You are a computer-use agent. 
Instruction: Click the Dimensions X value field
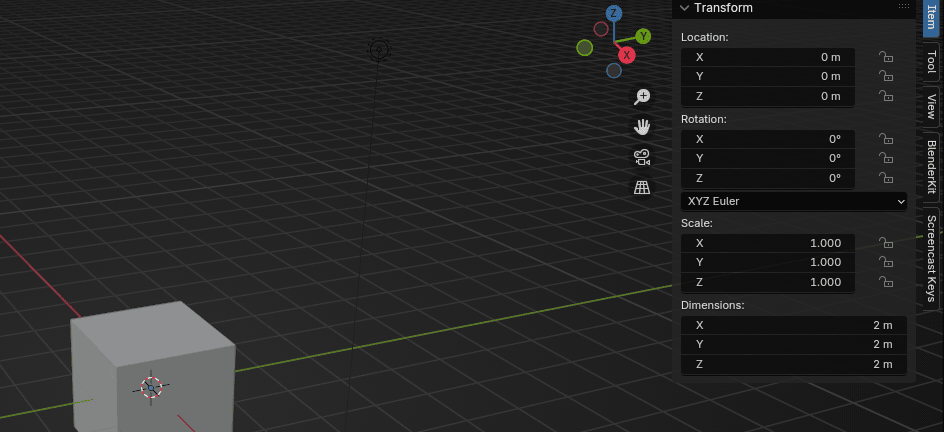(x=794, y=325)
